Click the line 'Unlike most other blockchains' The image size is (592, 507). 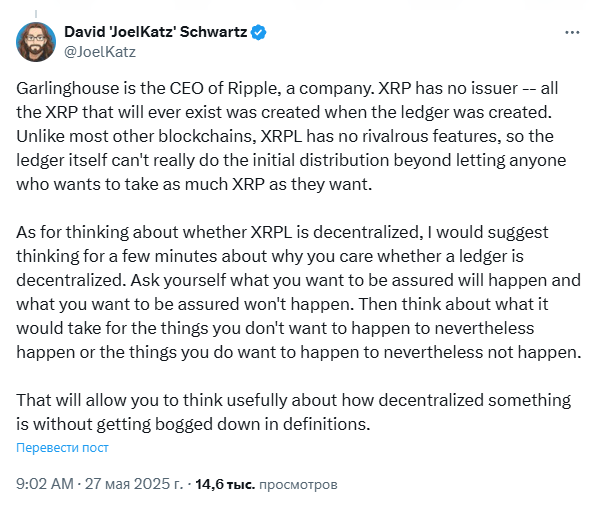[285, 136]
